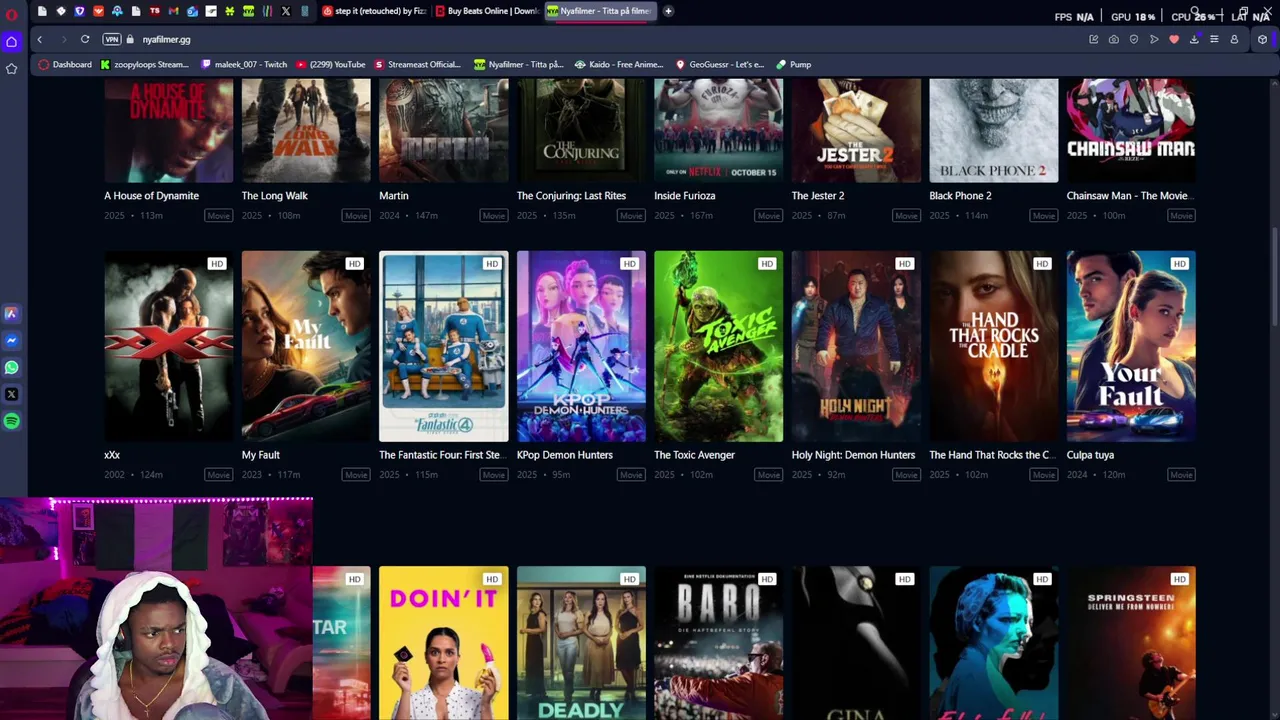Image resolution: width=1280 pixels, height=720 pixels.
Task: Open maleek_007 Twitch bookmark
Action: [244, 64]
